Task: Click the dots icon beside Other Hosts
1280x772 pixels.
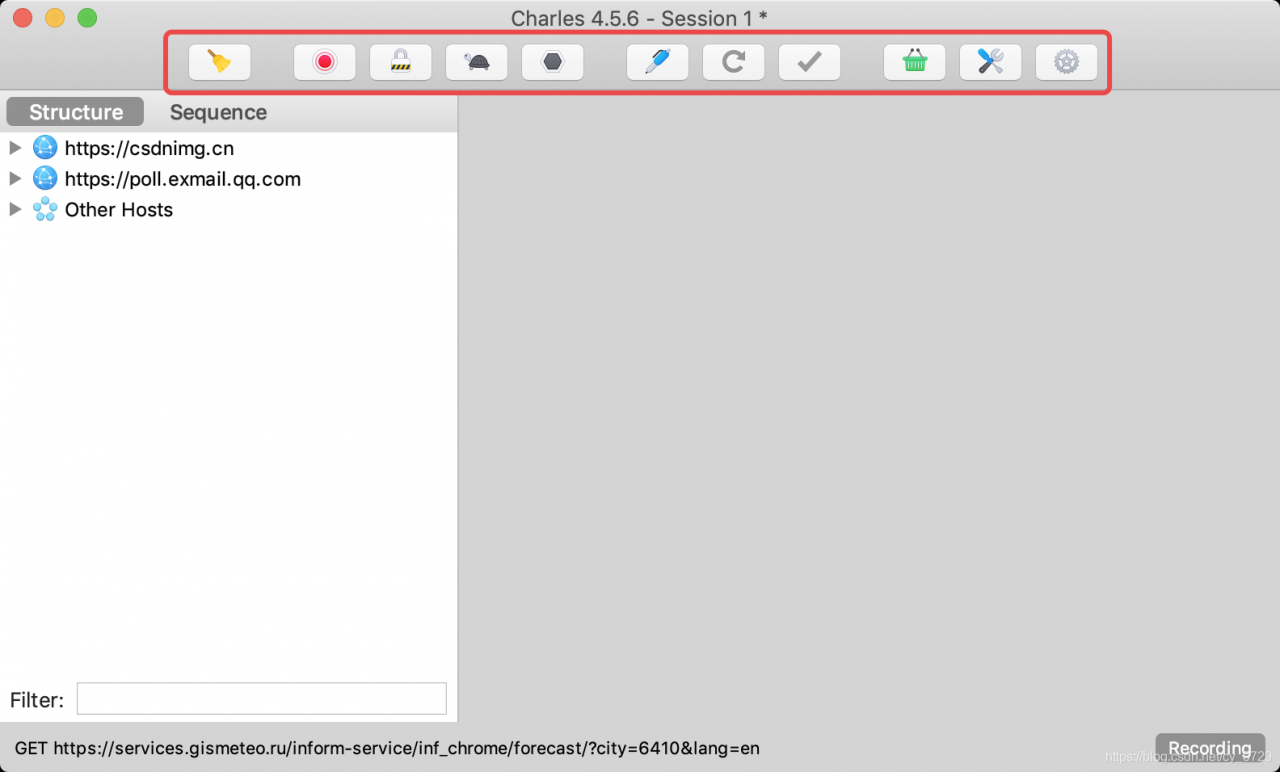Action: pyautogui.click(x=45, y=209)
